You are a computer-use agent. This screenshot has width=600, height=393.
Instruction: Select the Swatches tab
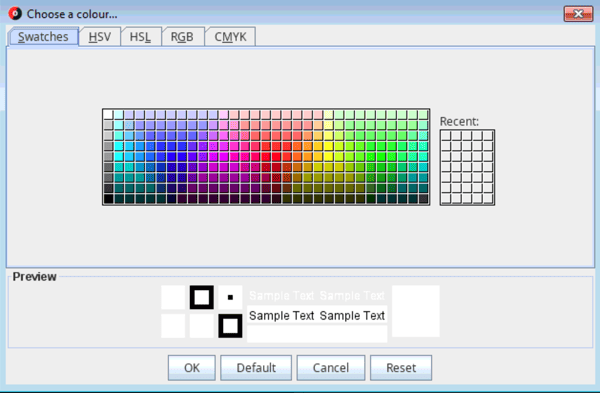(43, 37)
